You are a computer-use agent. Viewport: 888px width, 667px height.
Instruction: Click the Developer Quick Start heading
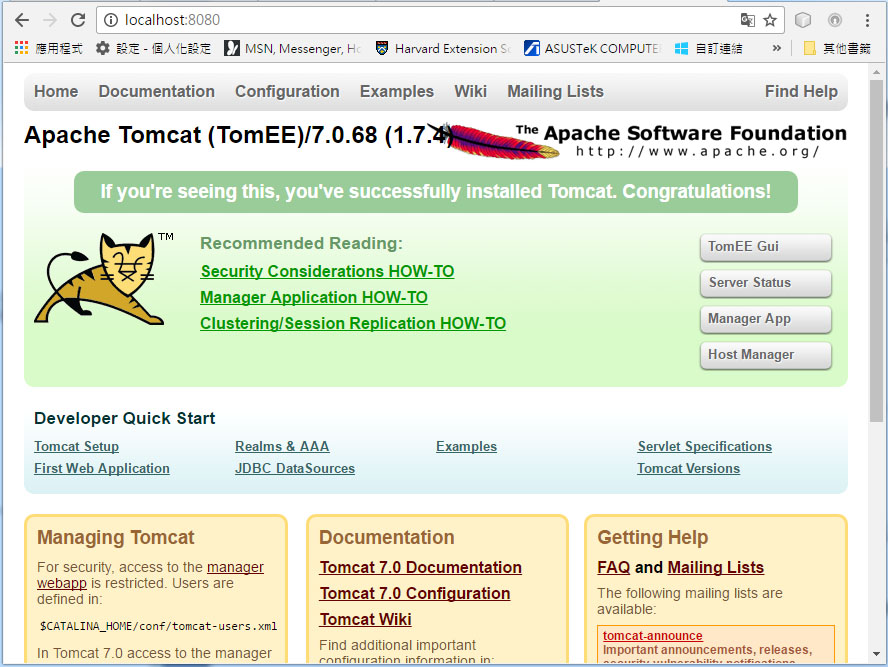point(125,418)
